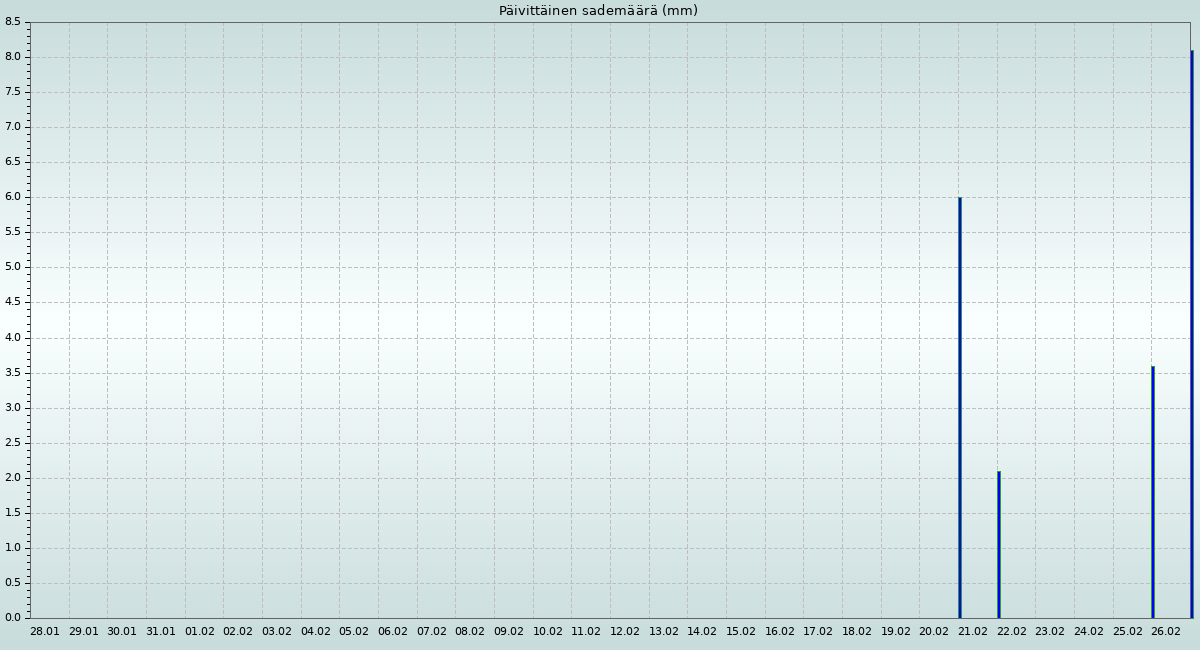Click the 01.02 date label
Image resolution: width=1200 pixels, height=650 pixels.
tap(199, 632)
